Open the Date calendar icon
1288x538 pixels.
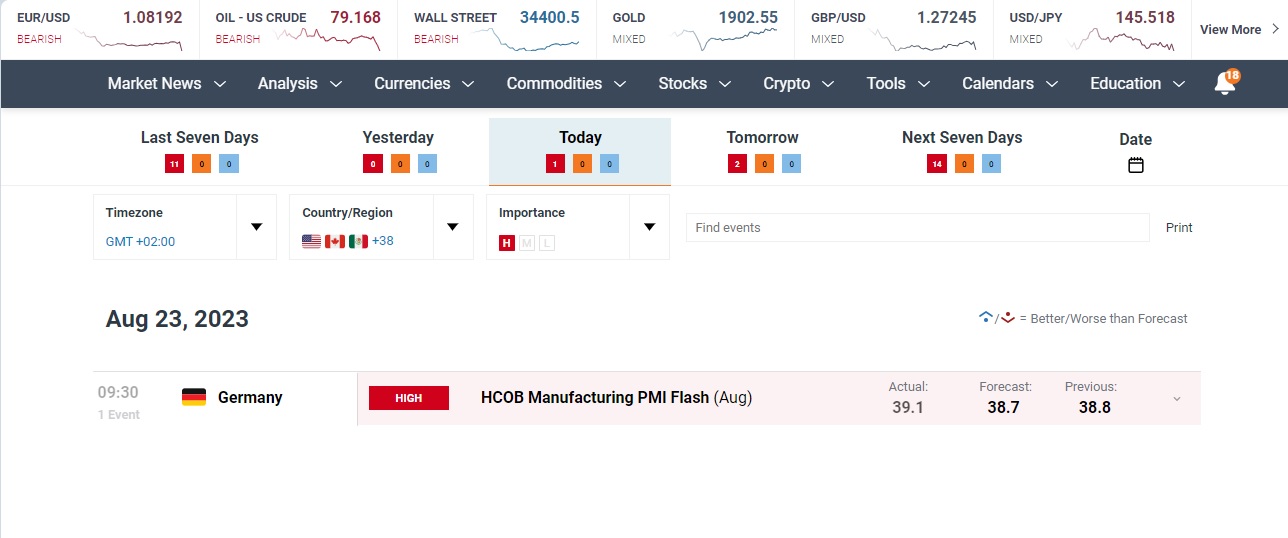[x=1136, y=165]
